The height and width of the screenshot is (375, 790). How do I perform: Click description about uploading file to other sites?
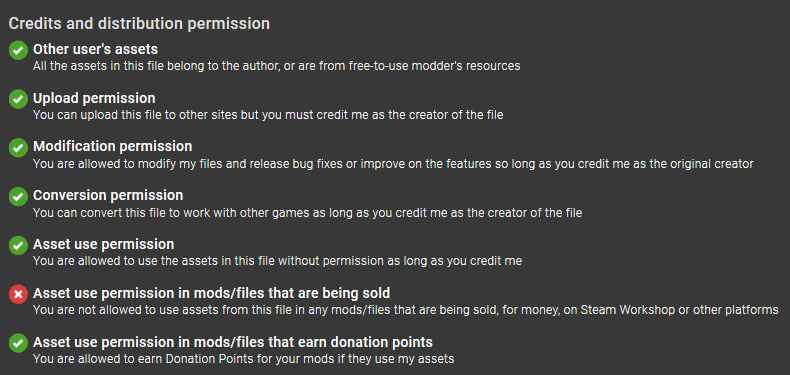pyautogui.click(x=268, y=115)
